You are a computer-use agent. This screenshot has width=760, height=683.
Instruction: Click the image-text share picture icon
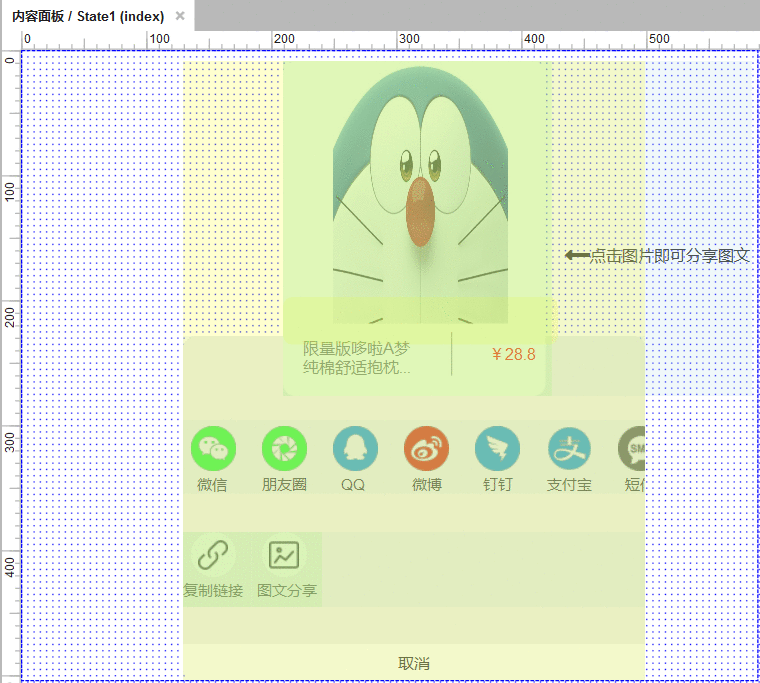coord(284,555)
